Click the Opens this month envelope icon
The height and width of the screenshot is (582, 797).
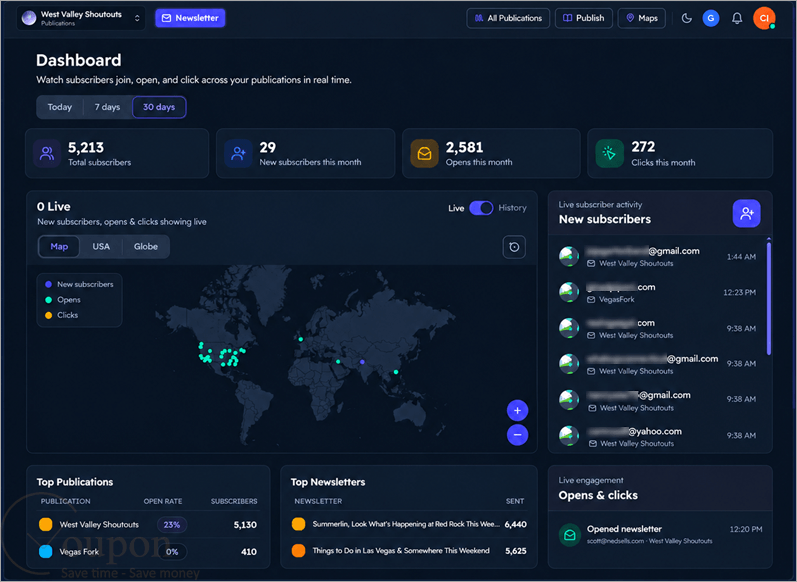coord(424,154)
